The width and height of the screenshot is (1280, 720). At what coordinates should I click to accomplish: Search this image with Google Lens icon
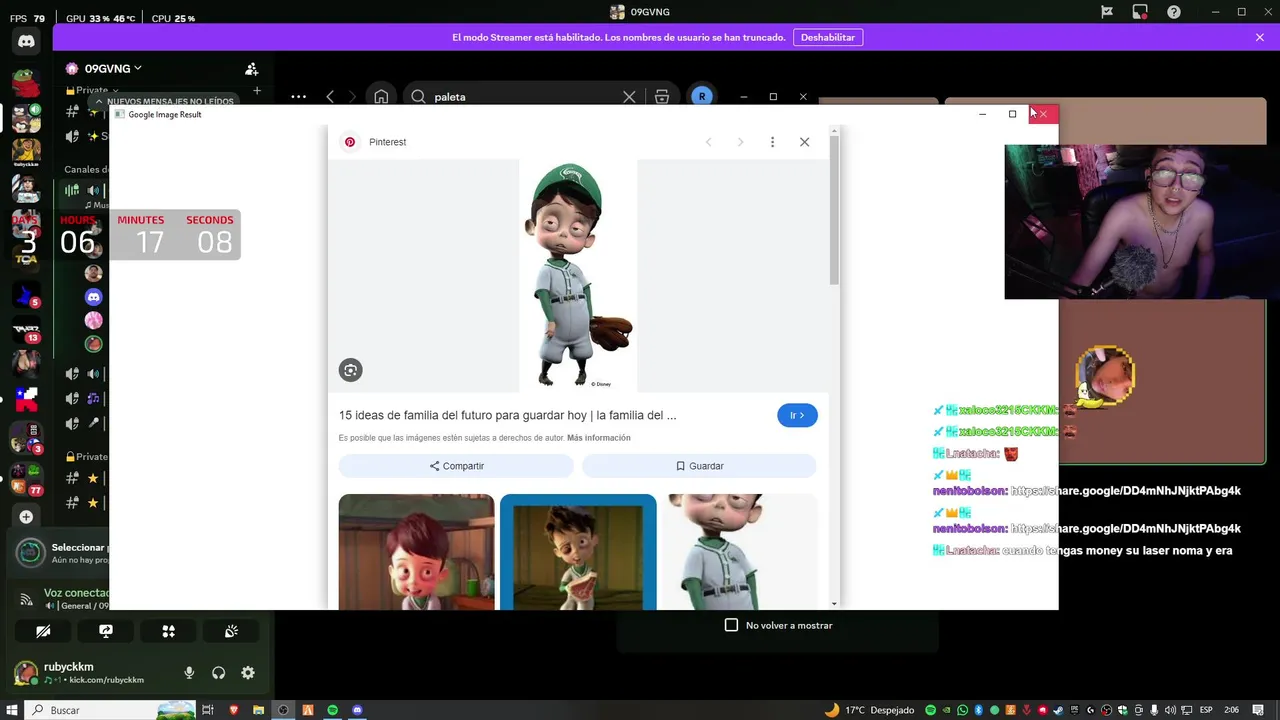click(350, 370)
